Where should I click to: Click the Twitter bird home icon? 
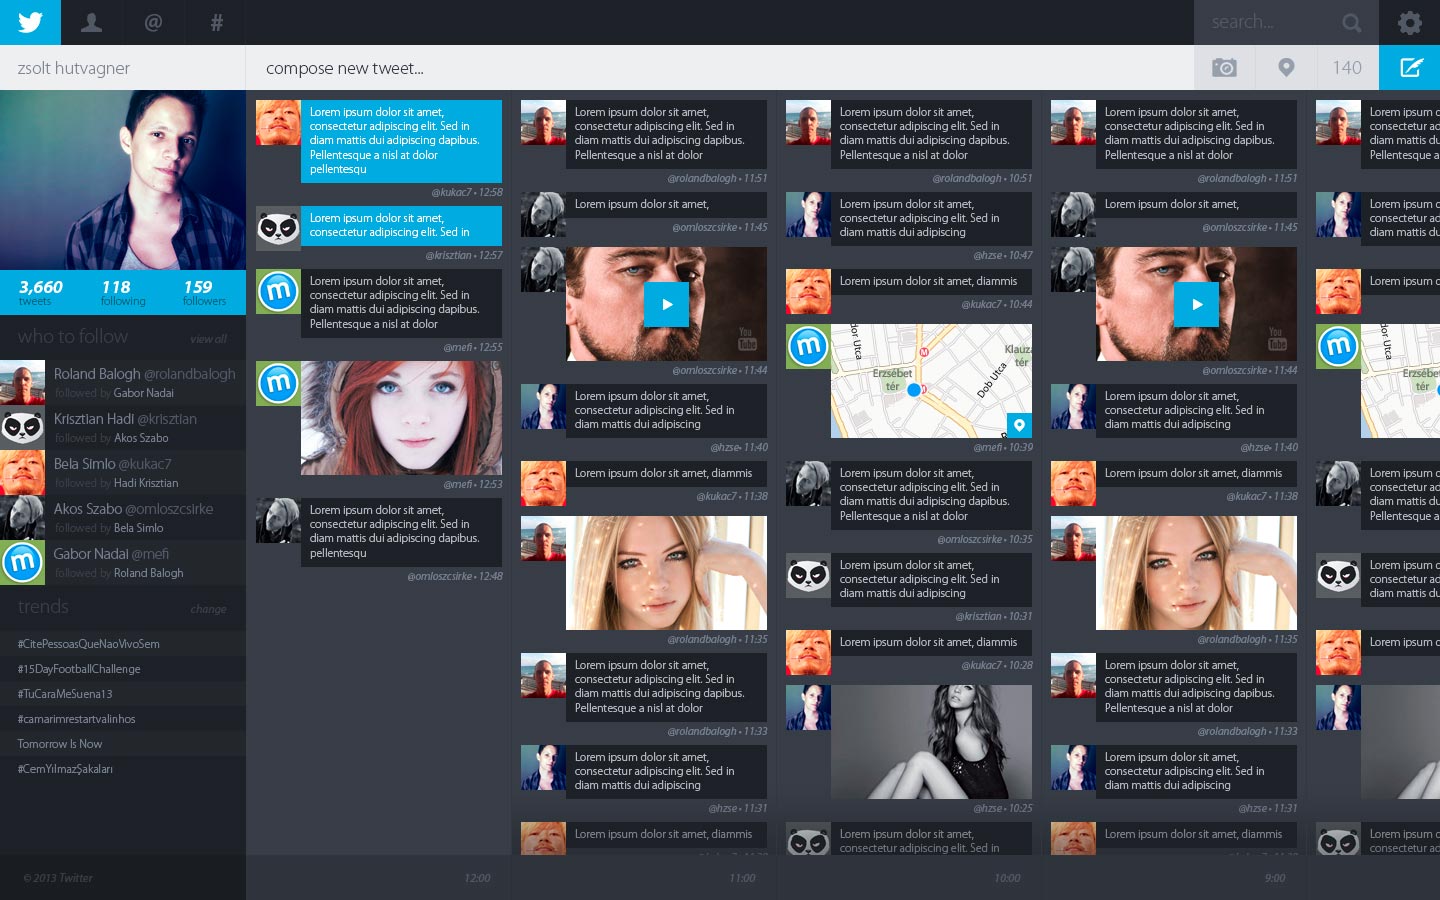(30, 22)
